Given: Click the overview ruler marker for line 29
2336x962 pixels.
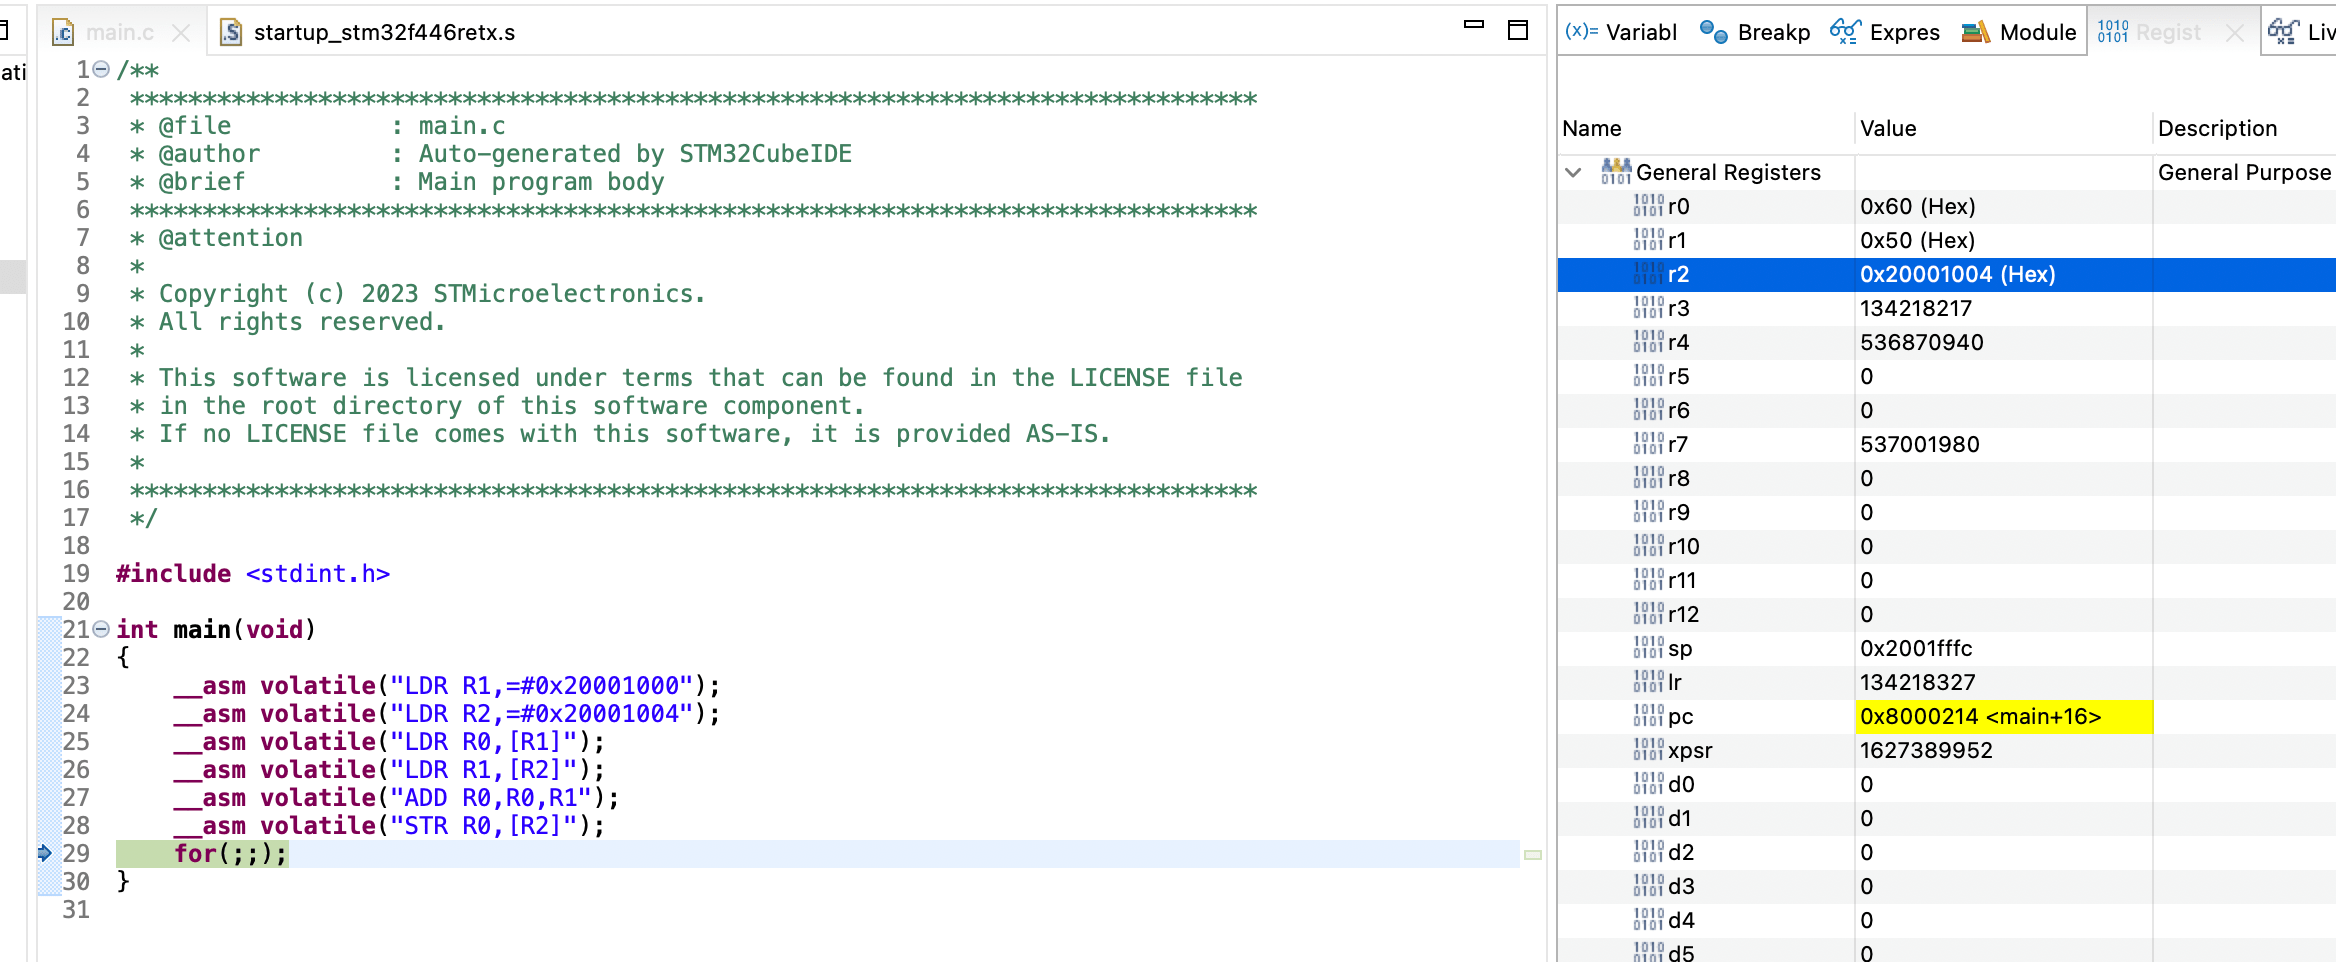Looking at the screenshot, I should [x=1532, y=854].
